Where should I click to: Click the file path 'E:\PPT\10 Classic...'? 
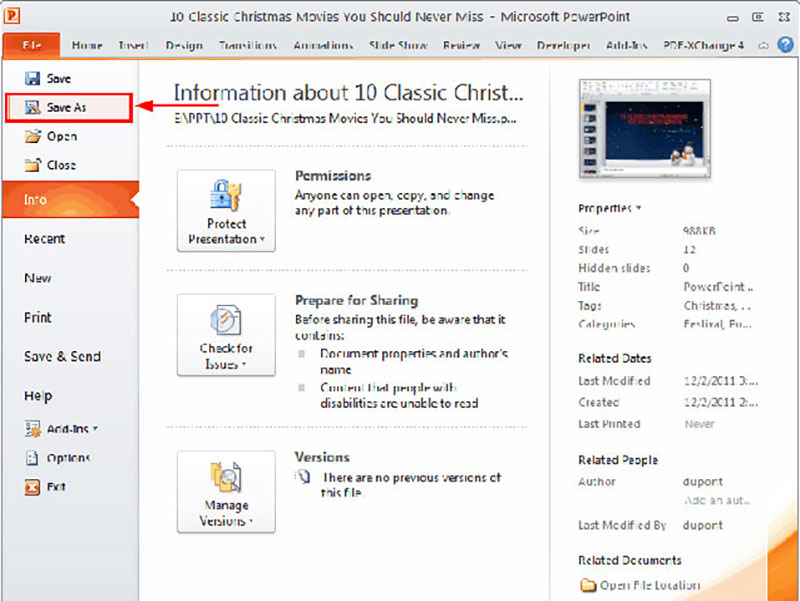[x=345, y=118]
